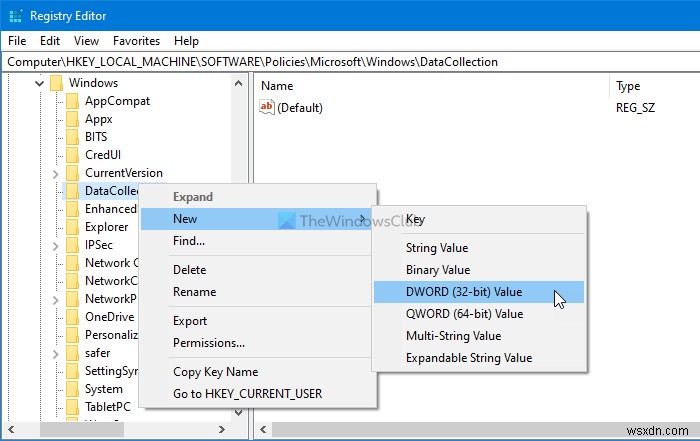Image resolution: width=700 pixels, height=441 pixels.
Task: Select QWORD (64-bit) Value
Action: pos(479,314)
